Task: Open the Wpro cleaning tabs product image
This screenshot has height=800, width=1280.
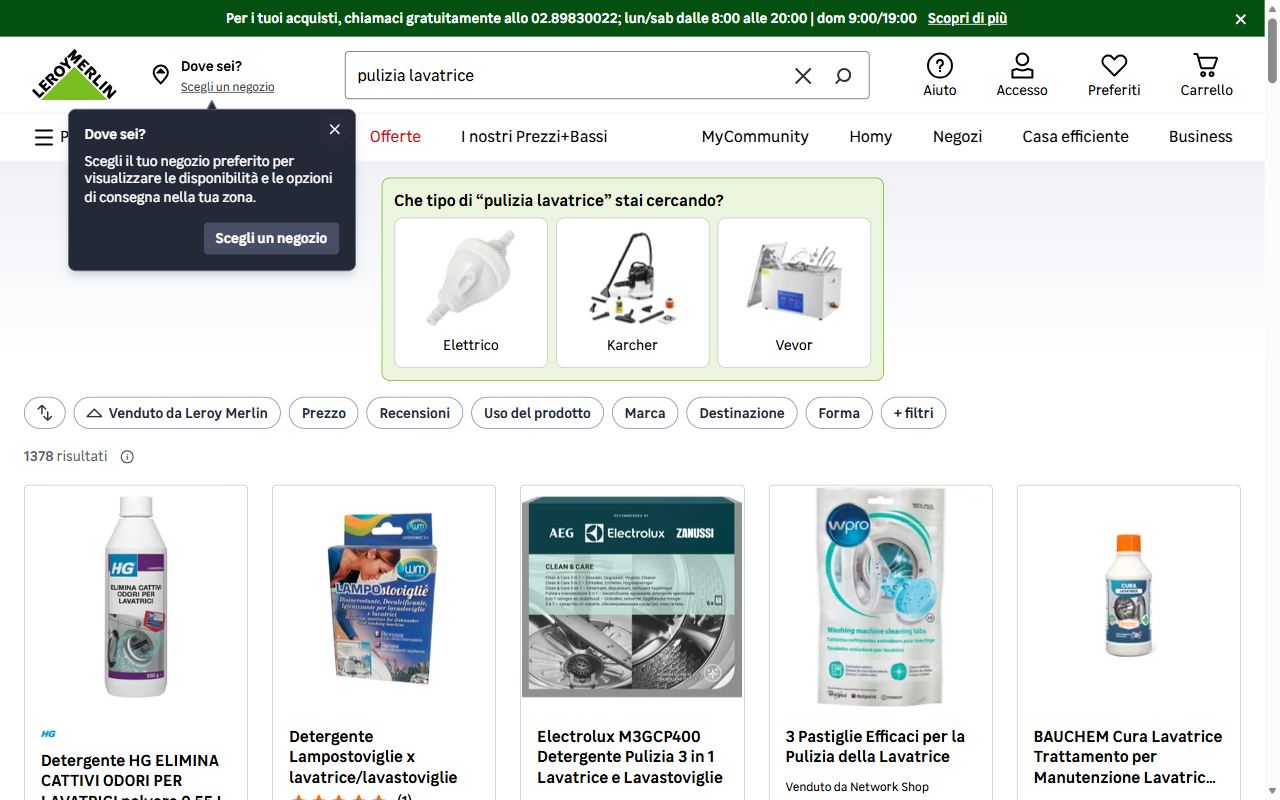Action: (x=881, y=597)
